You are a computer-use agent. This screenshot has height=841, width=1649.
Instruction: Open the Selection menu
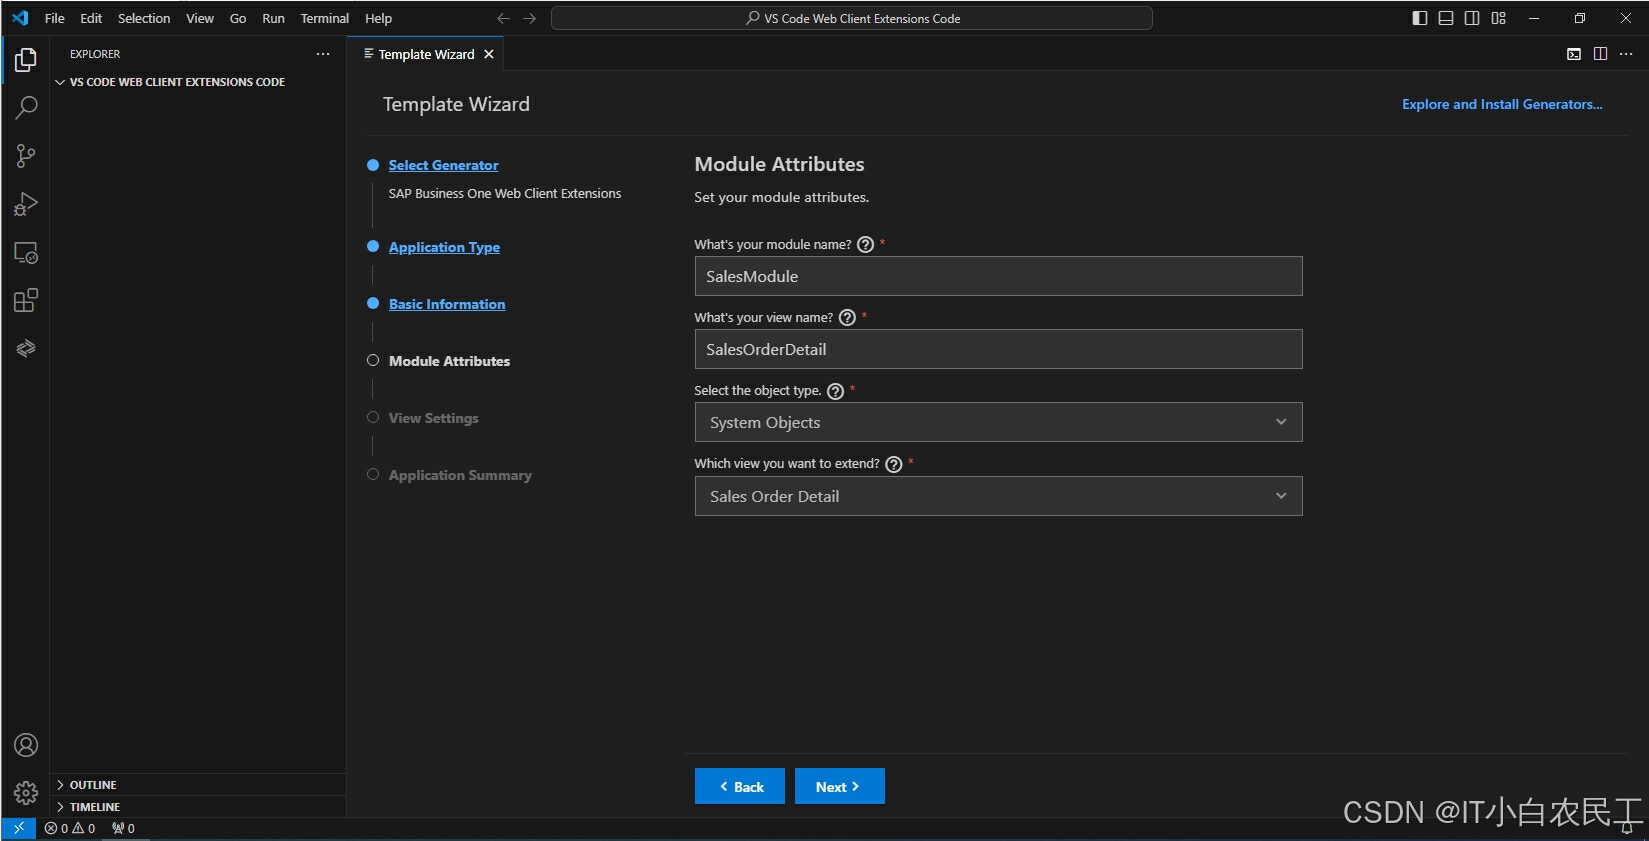coord(144,18)
